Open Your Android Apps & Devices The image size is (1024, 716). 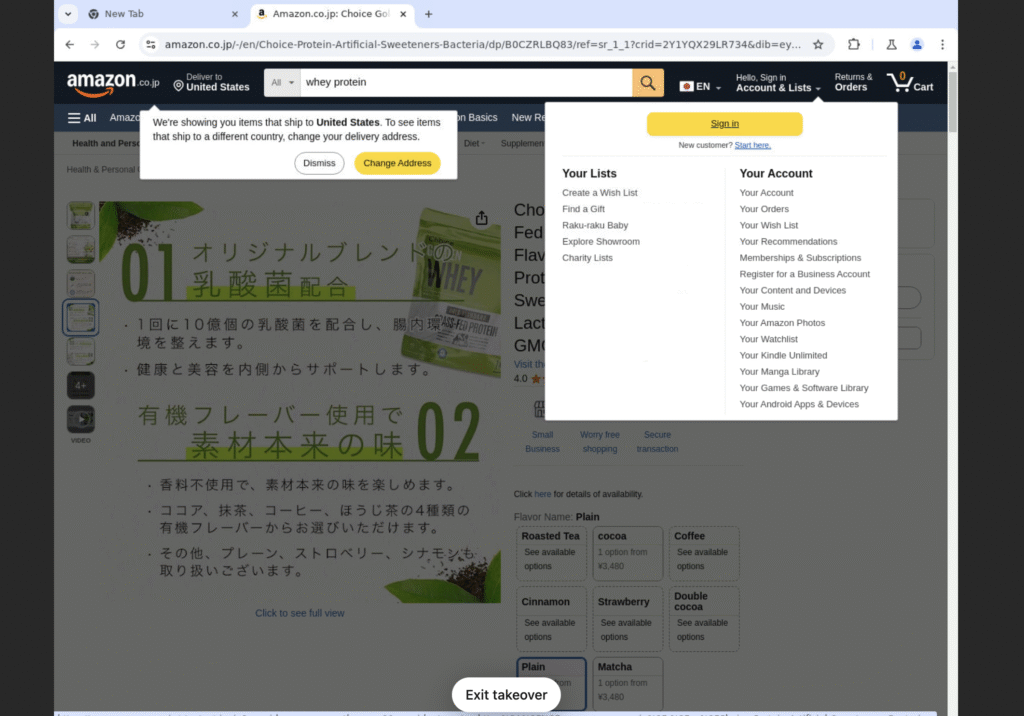(x=799, y=404)
